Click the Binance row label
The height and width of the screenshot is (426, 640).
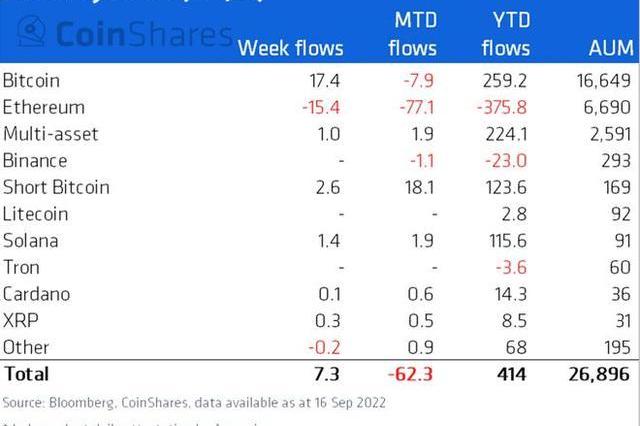[35, 160]
